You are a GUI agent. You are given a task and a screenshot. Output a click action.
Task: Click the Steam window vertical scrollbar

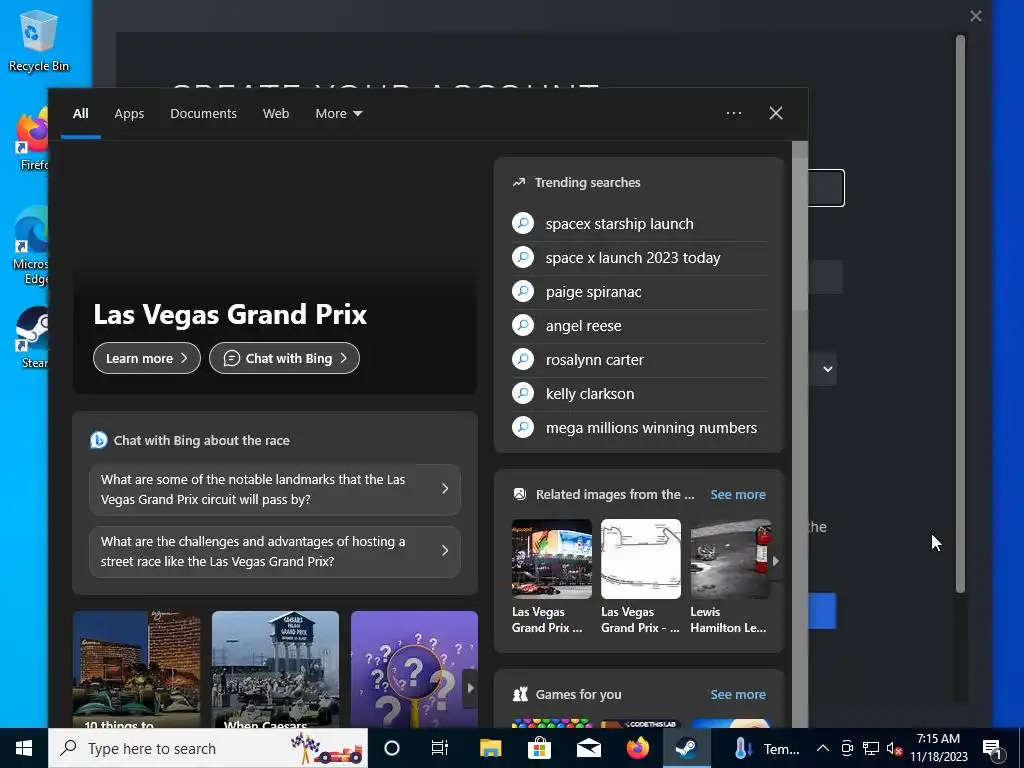coord(960,313)
